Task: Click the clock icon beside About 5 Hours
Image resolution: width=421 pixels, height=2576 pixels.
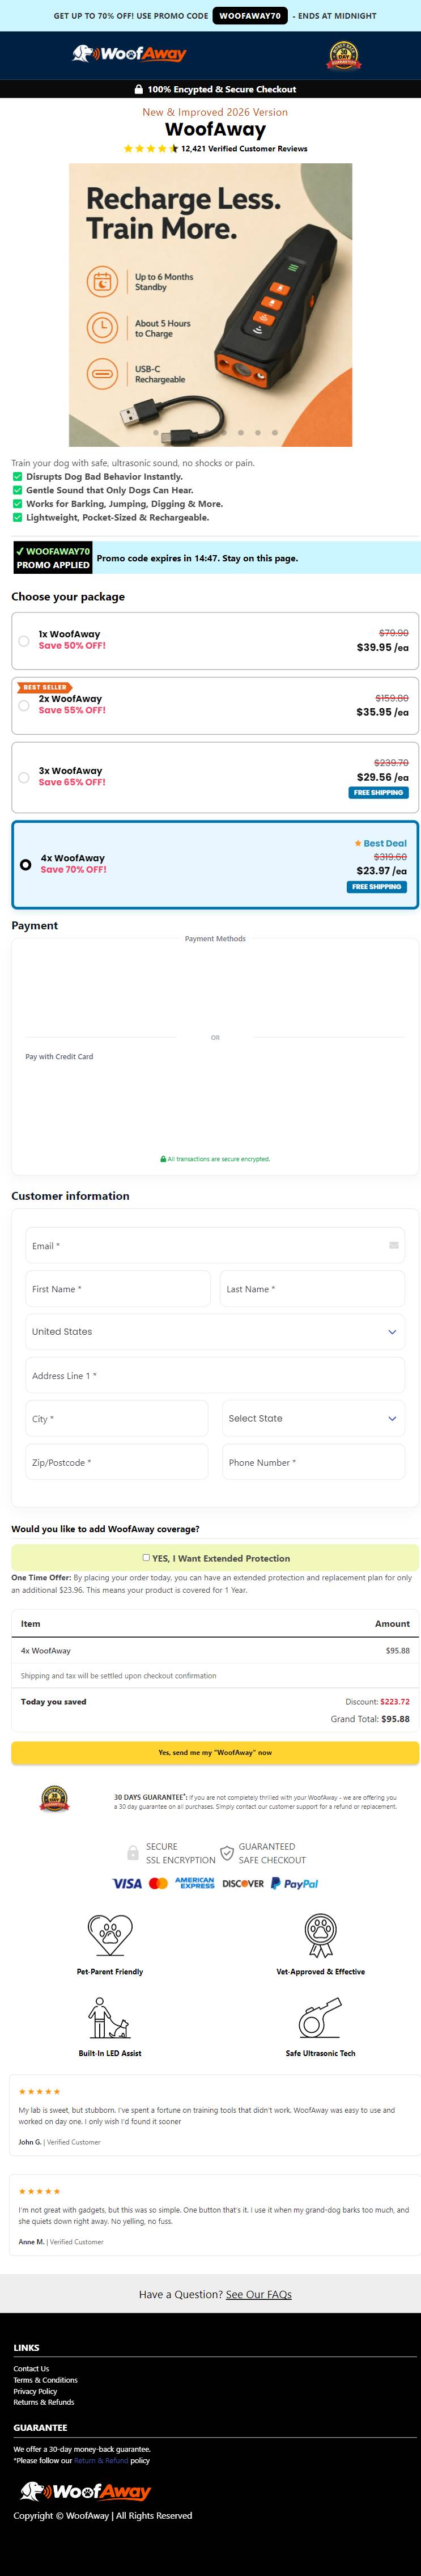Action: pyautogui.click(x=102, y=328)
